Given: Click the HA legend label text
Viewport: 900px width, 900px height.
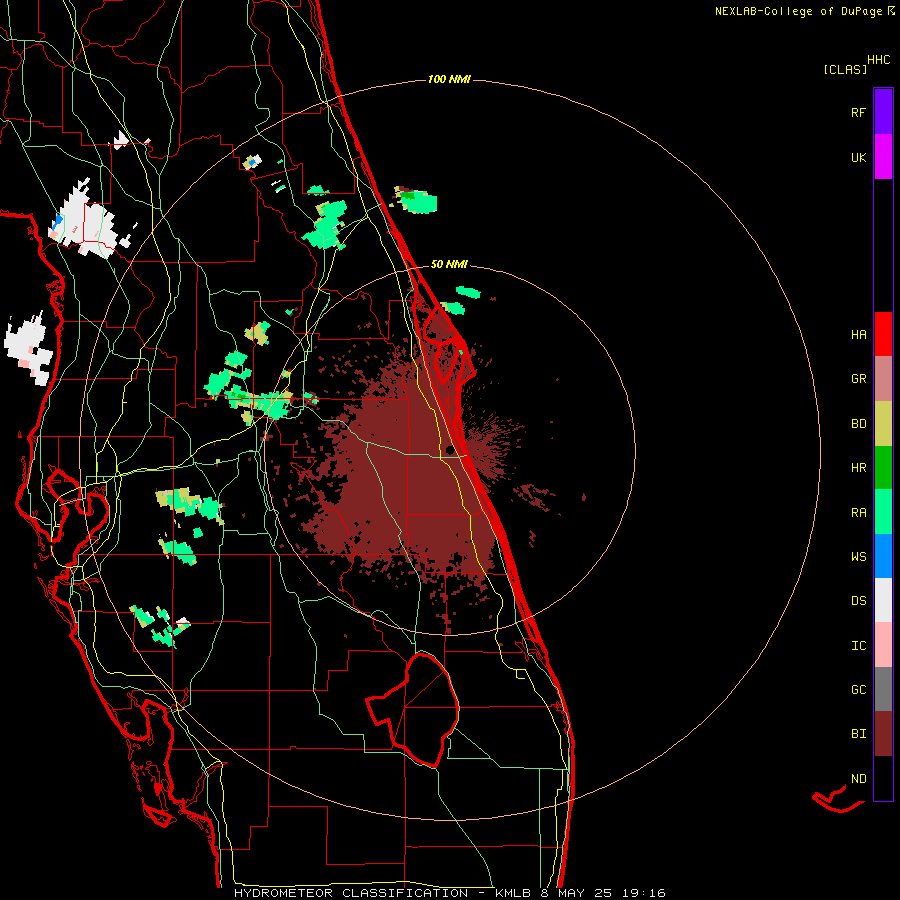Looking at the screenshot, I should [858, 335].
